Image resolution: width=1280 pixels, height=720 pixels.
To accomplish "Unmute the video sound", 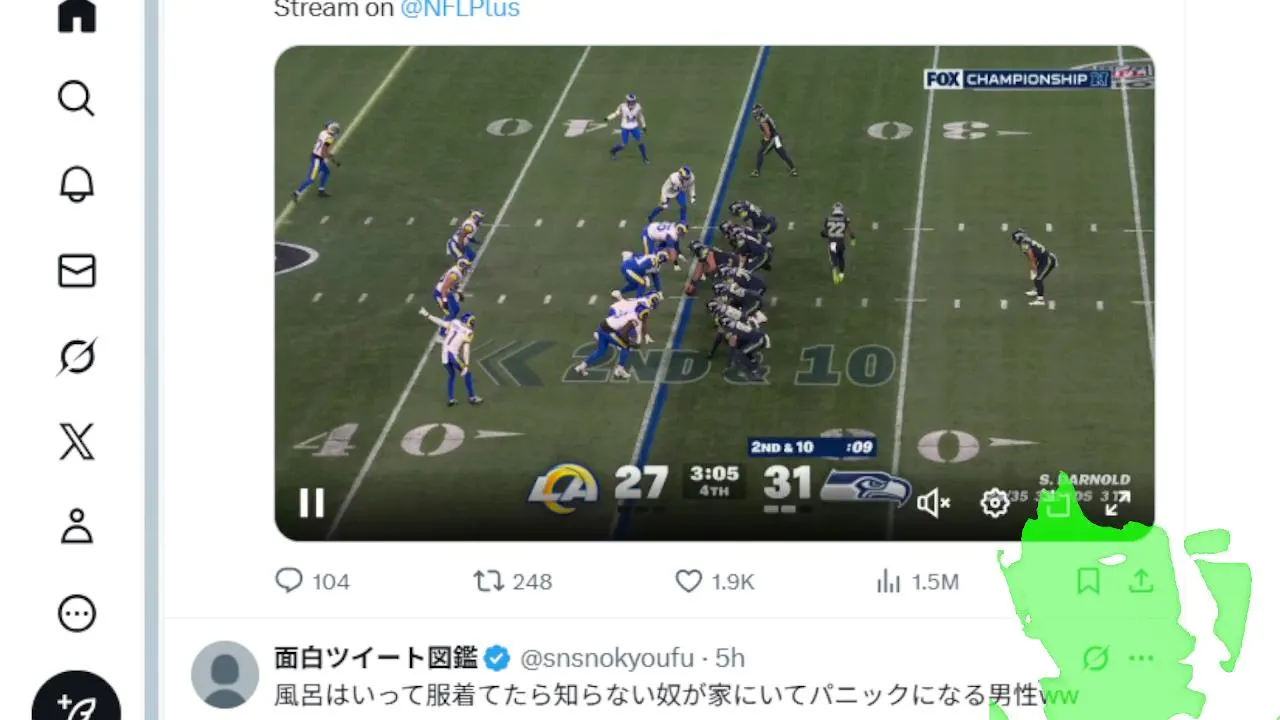I will [x=933, y=503].
